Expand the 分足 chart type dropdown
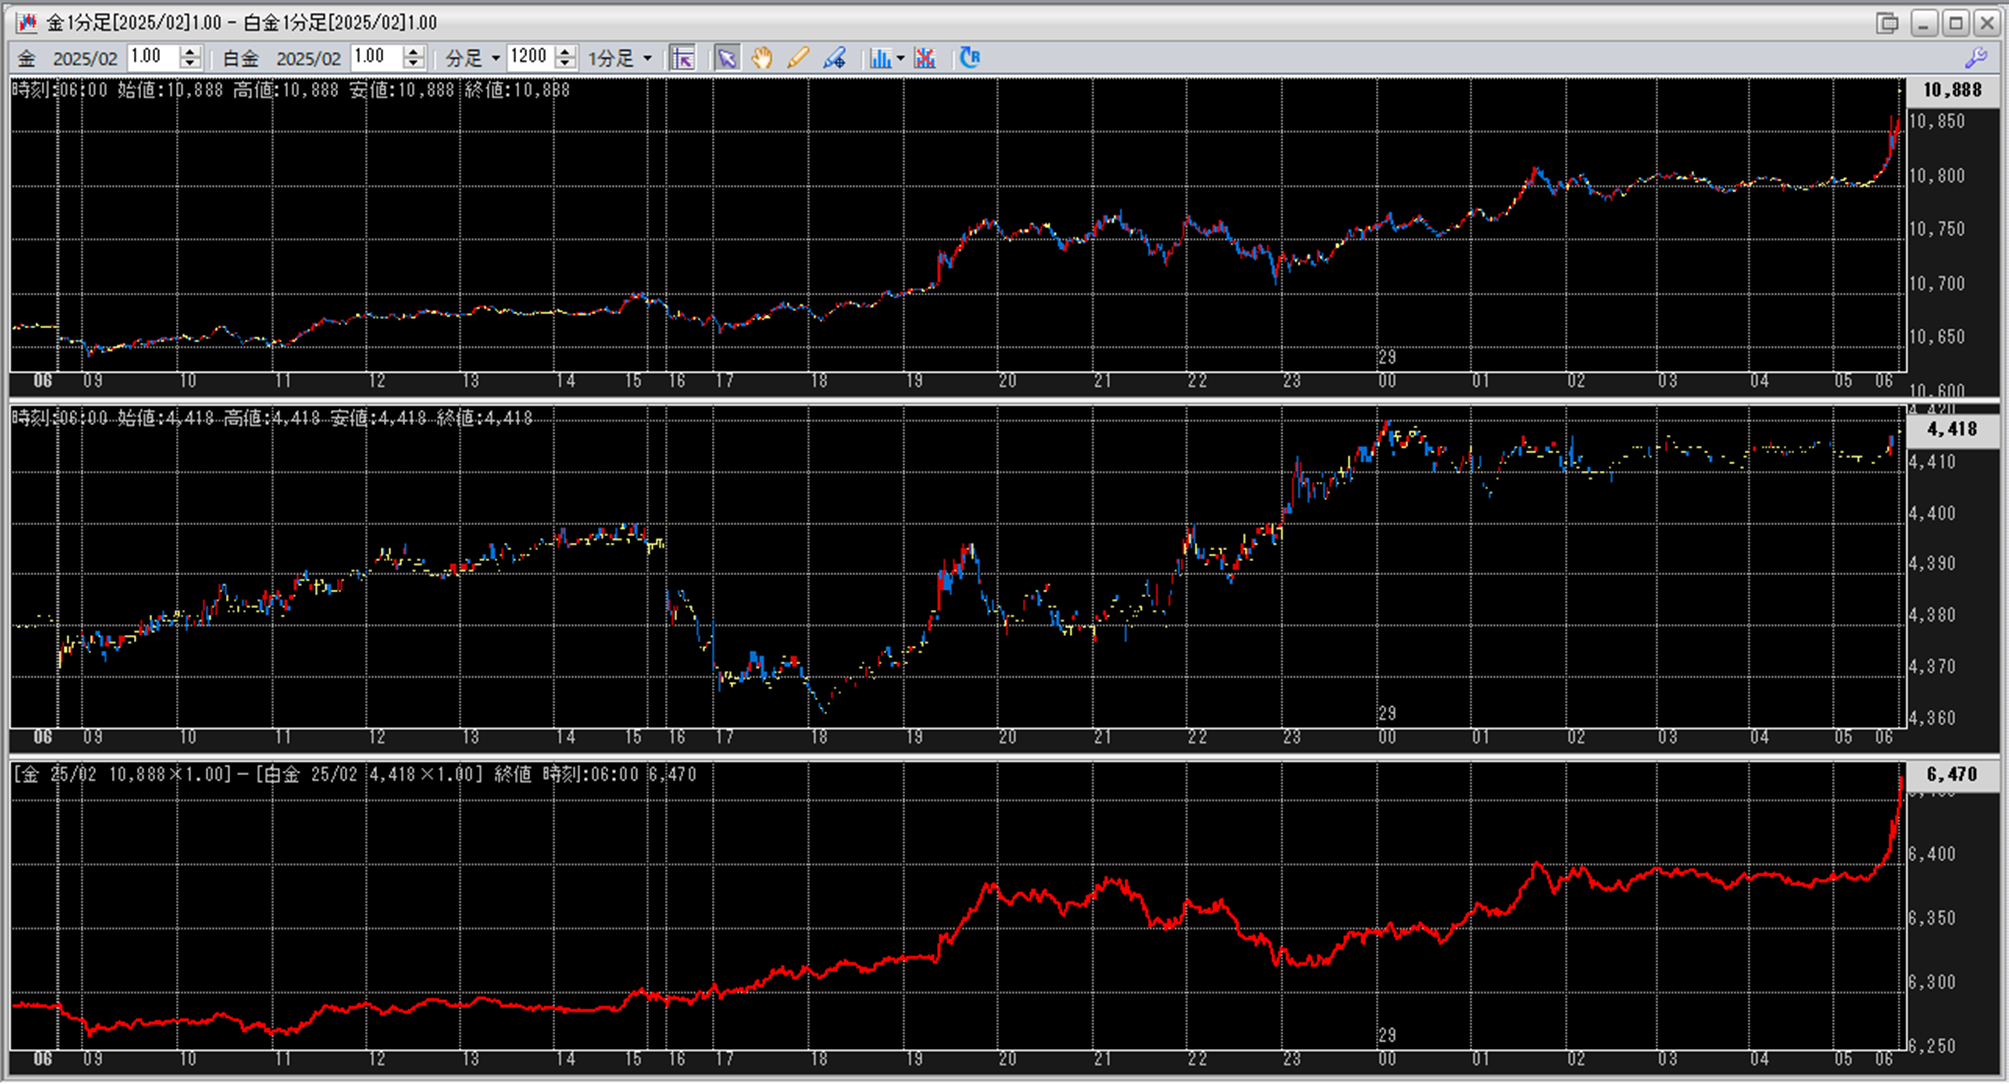 (x=495, y=58)
